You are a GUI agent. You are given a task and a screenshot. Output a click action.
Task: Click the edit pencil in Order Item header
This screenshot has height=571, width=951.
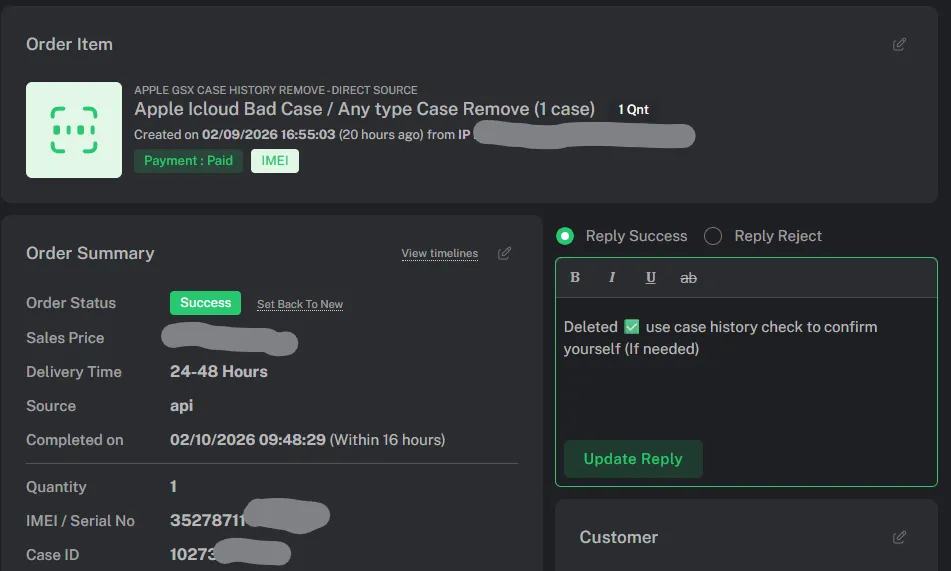[x=899, y=44]
